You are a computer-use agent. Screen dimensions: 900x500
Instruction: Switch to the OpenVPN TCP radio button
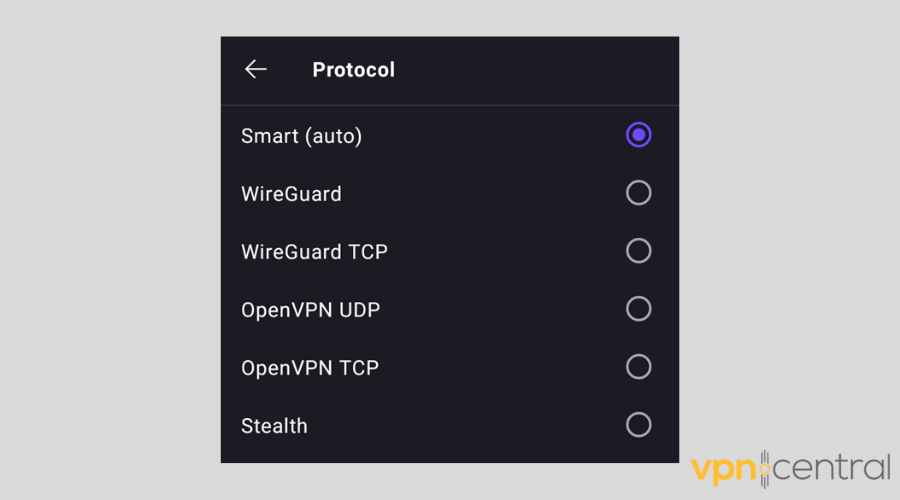pos(638,367)
